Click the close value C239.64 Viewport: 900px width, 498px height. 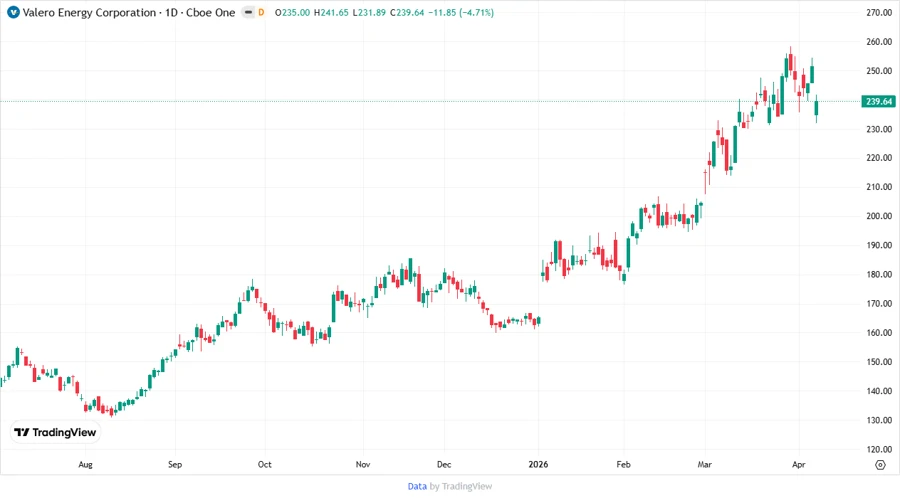pos(406,12)
